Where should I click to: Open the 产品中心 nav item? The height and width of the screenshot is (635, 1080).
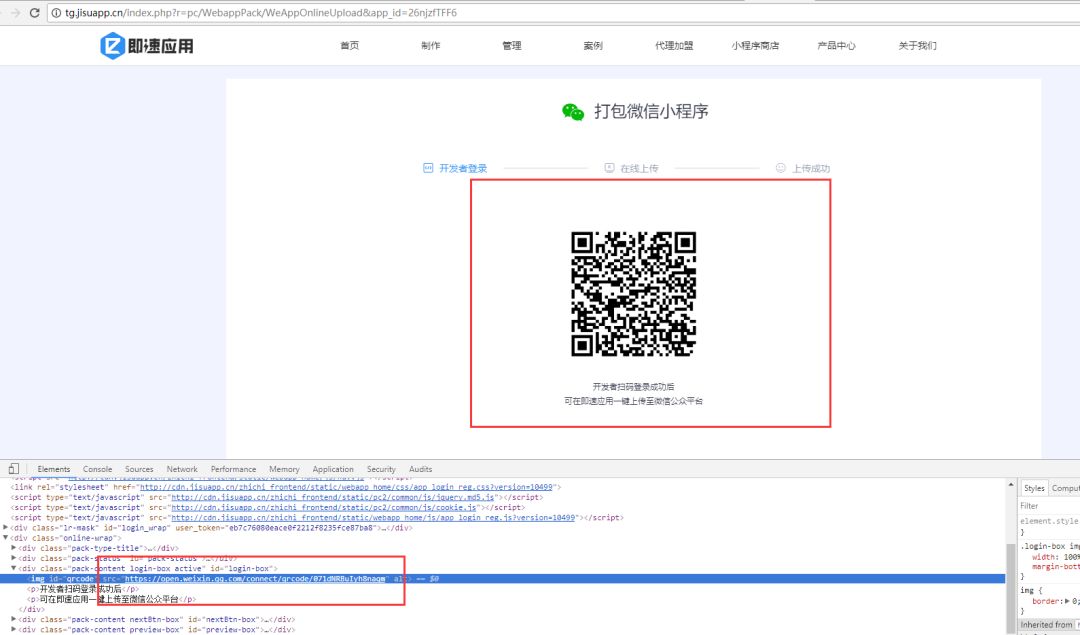pyautogui.click(x=837, y=45)
